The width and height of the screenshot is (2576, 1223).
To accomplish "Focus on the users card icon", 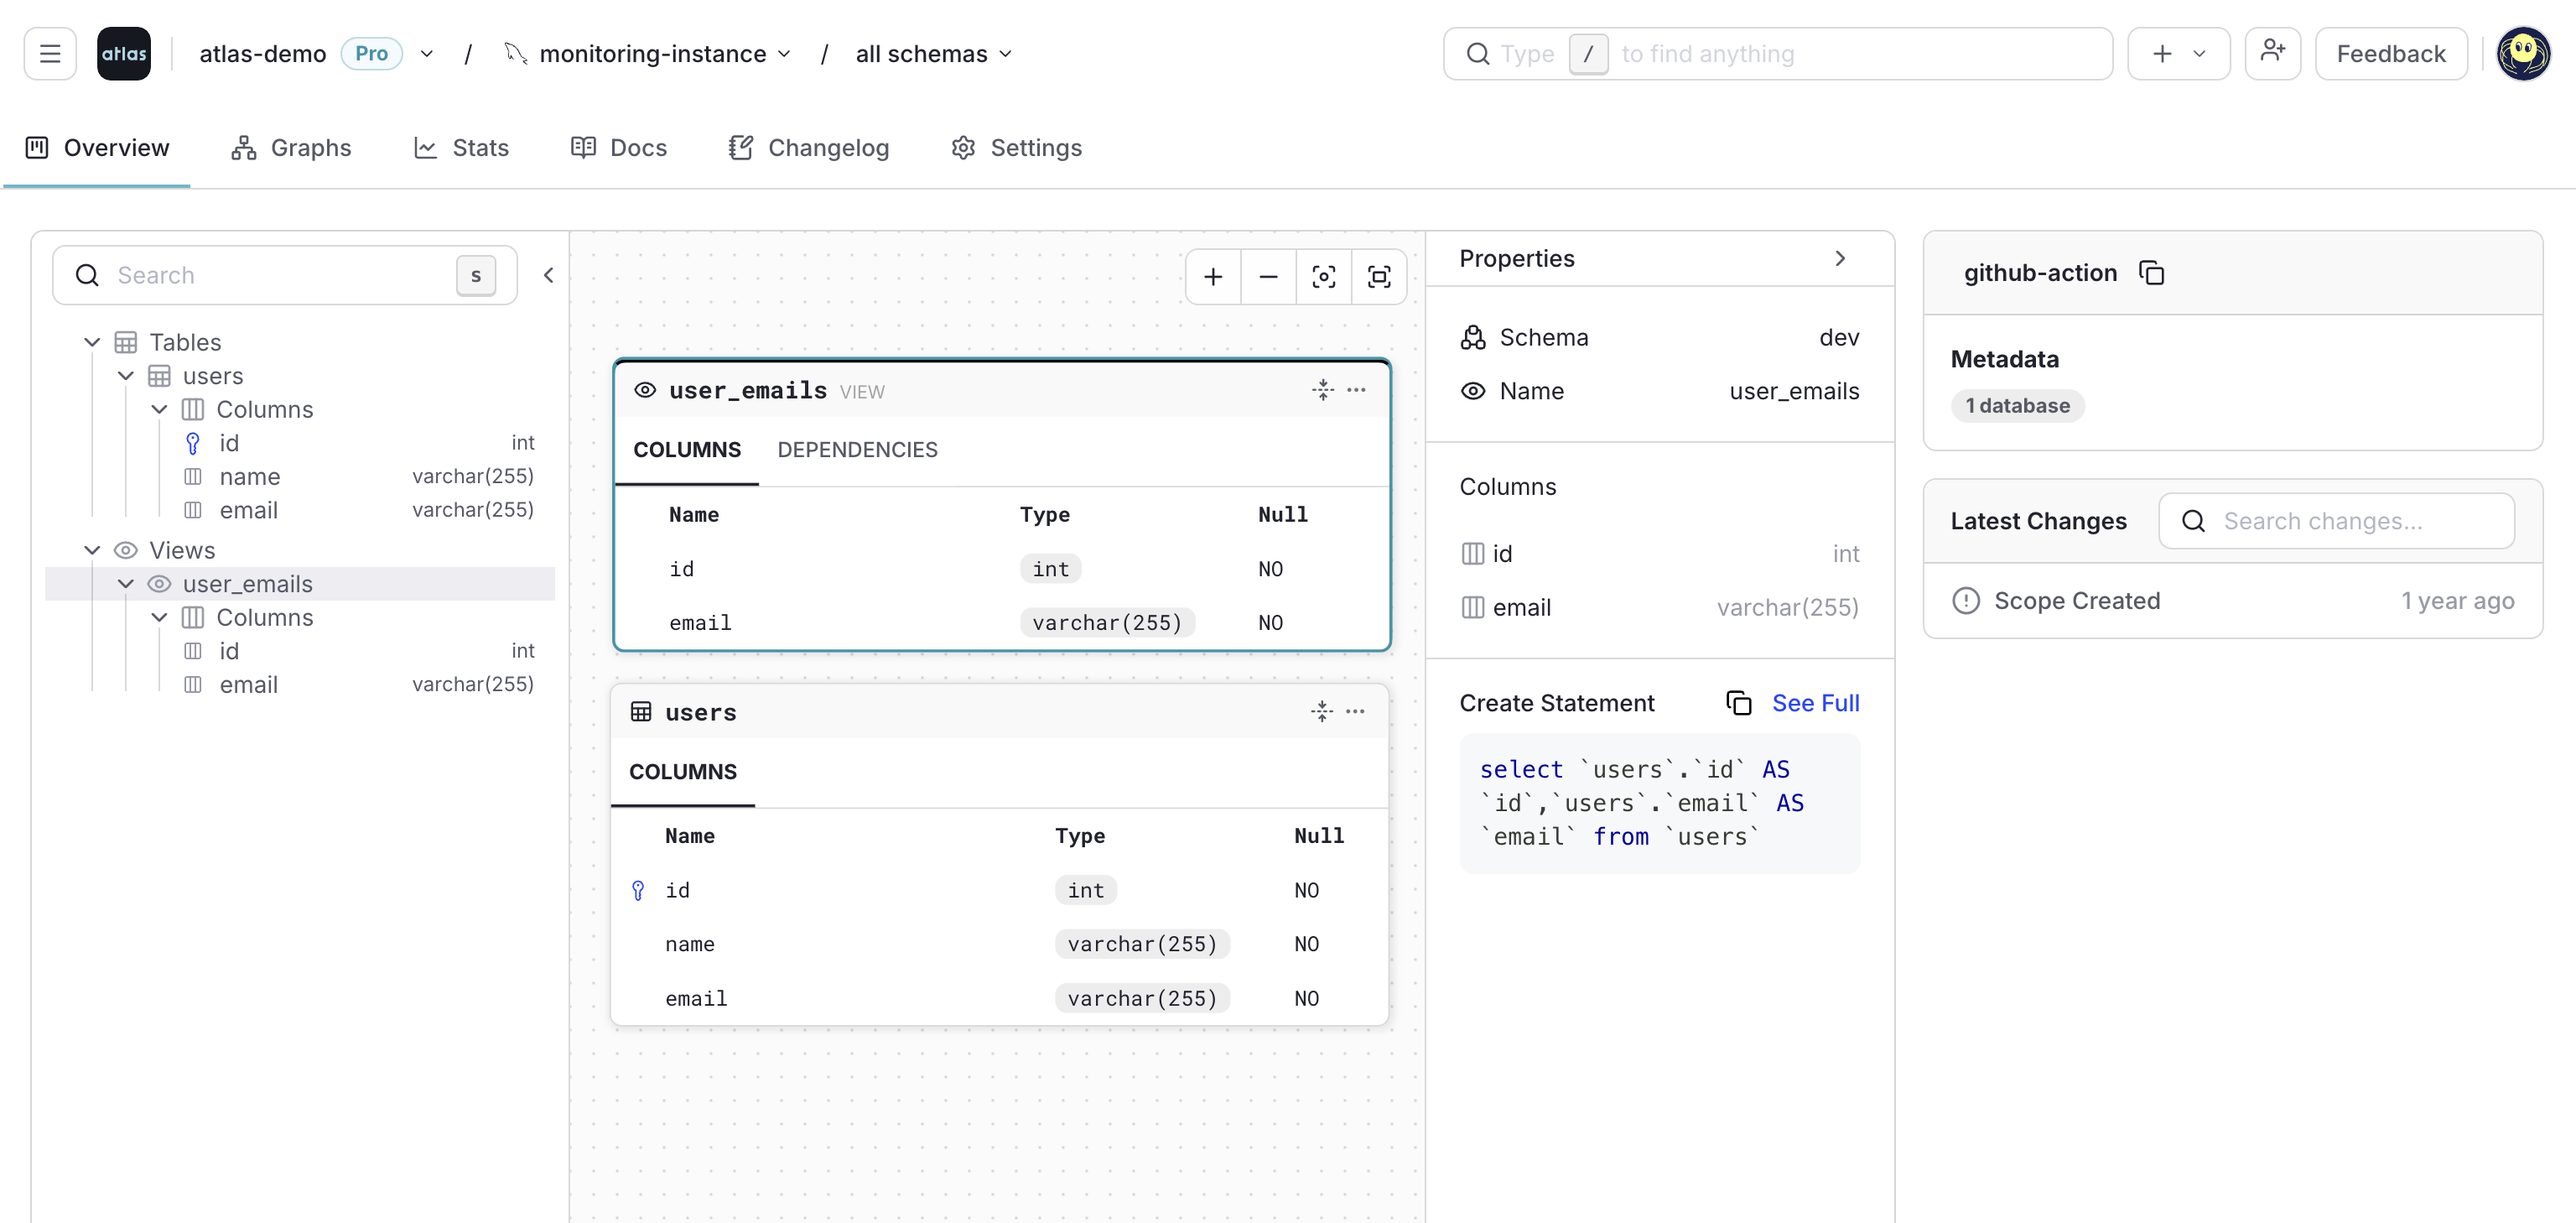I will click(x=1322, y=711).
